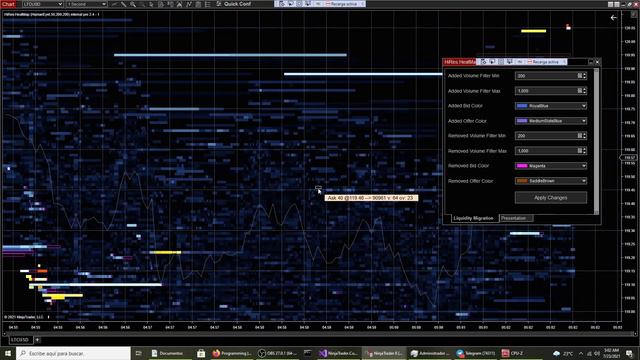
Task: Open the Added Bid Color dropdown
Action: point(551,106)
